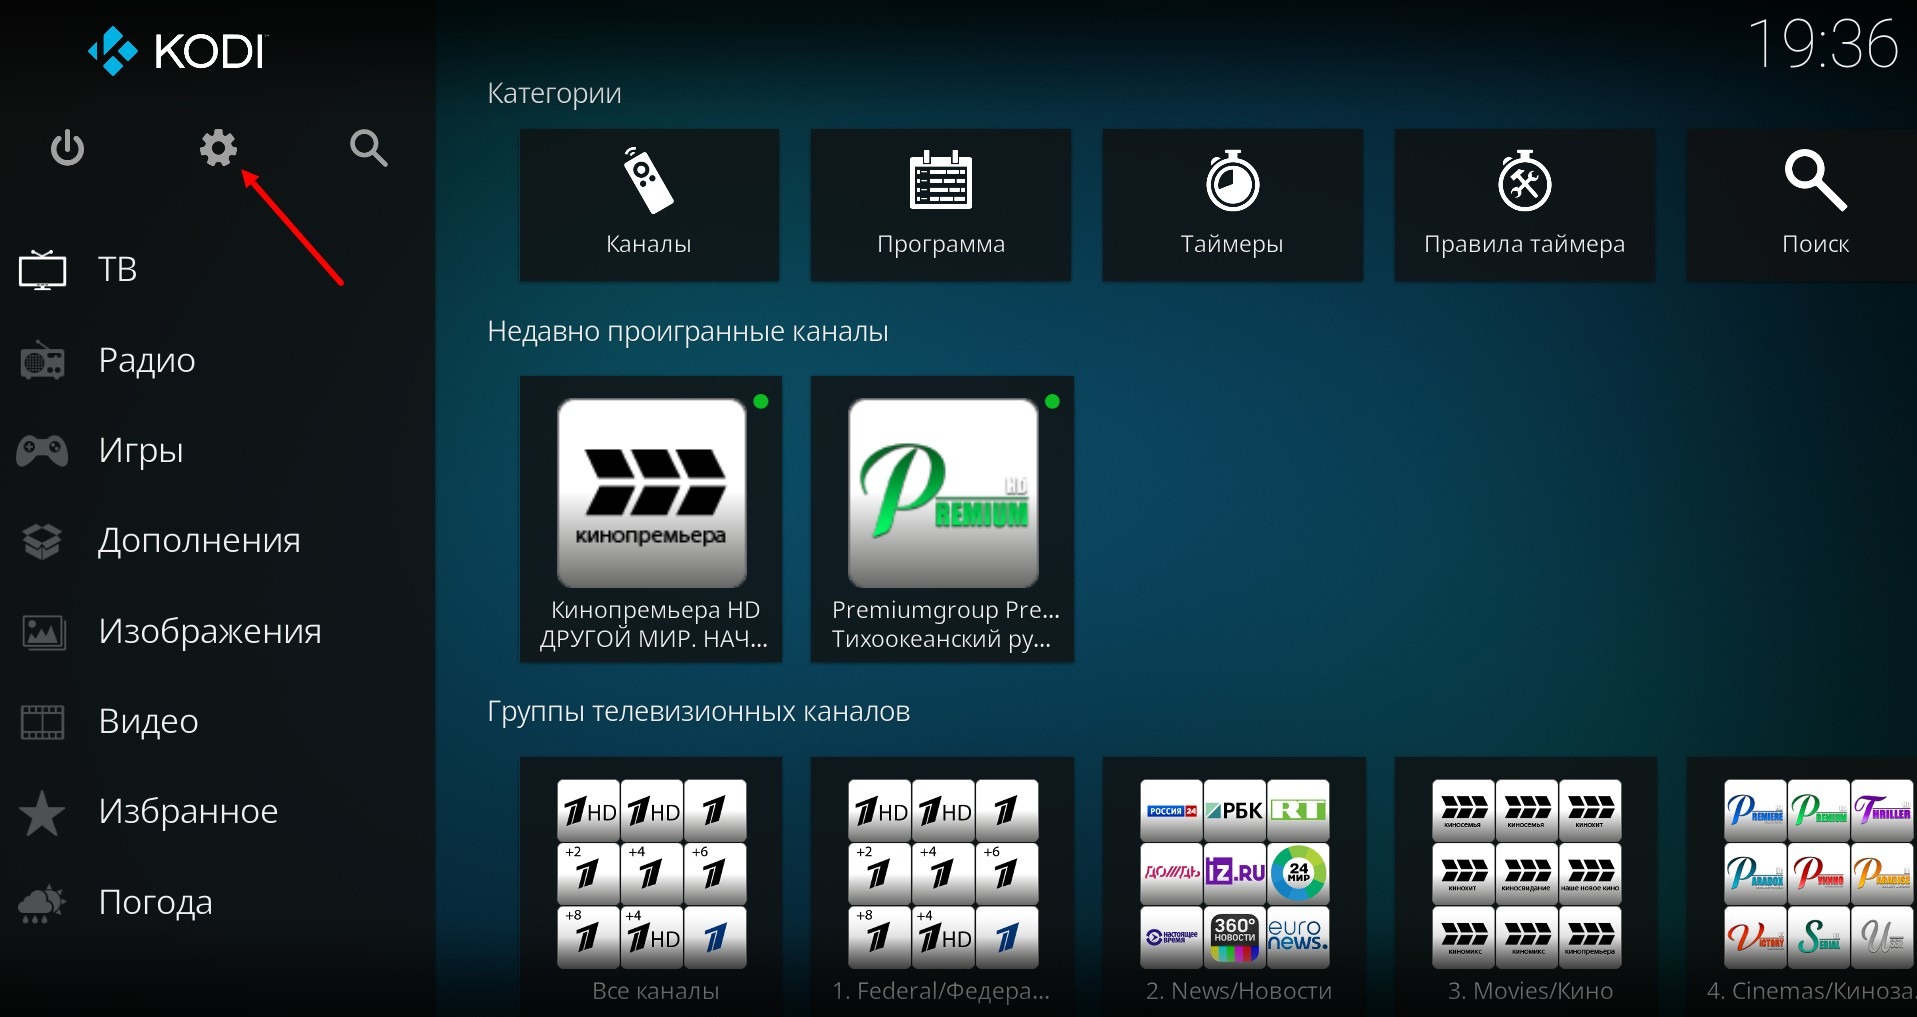Click the search magnifier in sidebar
This screenshot has width=1917, height=1017.
click(368, 149)
